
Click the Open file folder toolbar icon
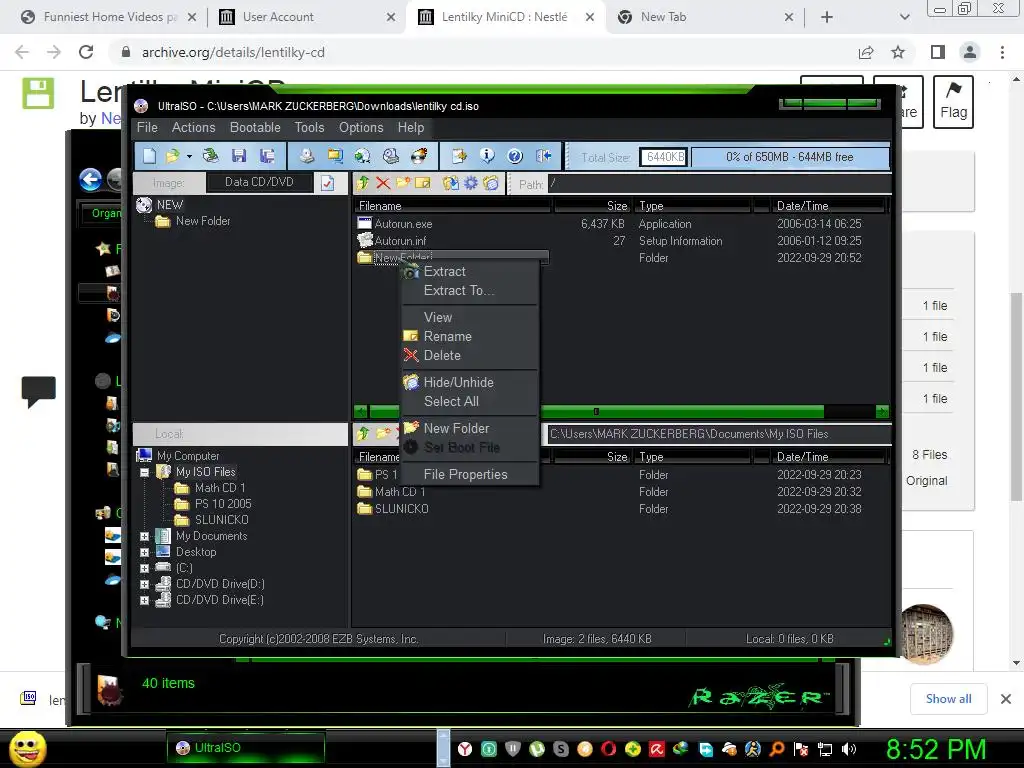pos(172,155)
